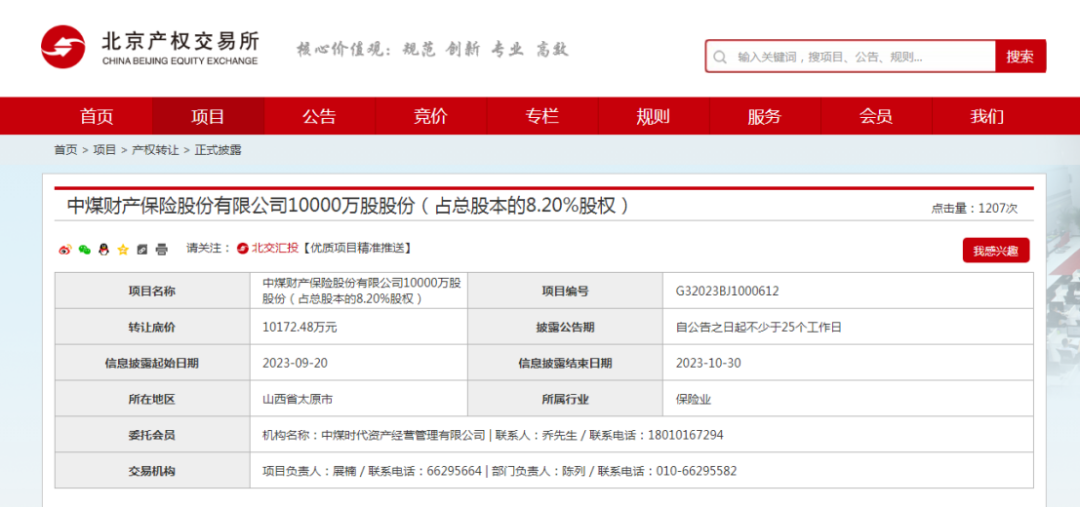
Task: Open the 竞价 nav menu
Action: point(430,116)
